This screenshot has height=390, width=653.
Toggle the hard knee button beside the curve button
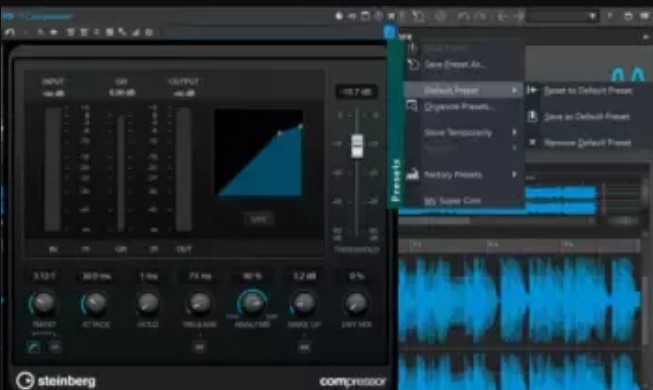[55, 347]
